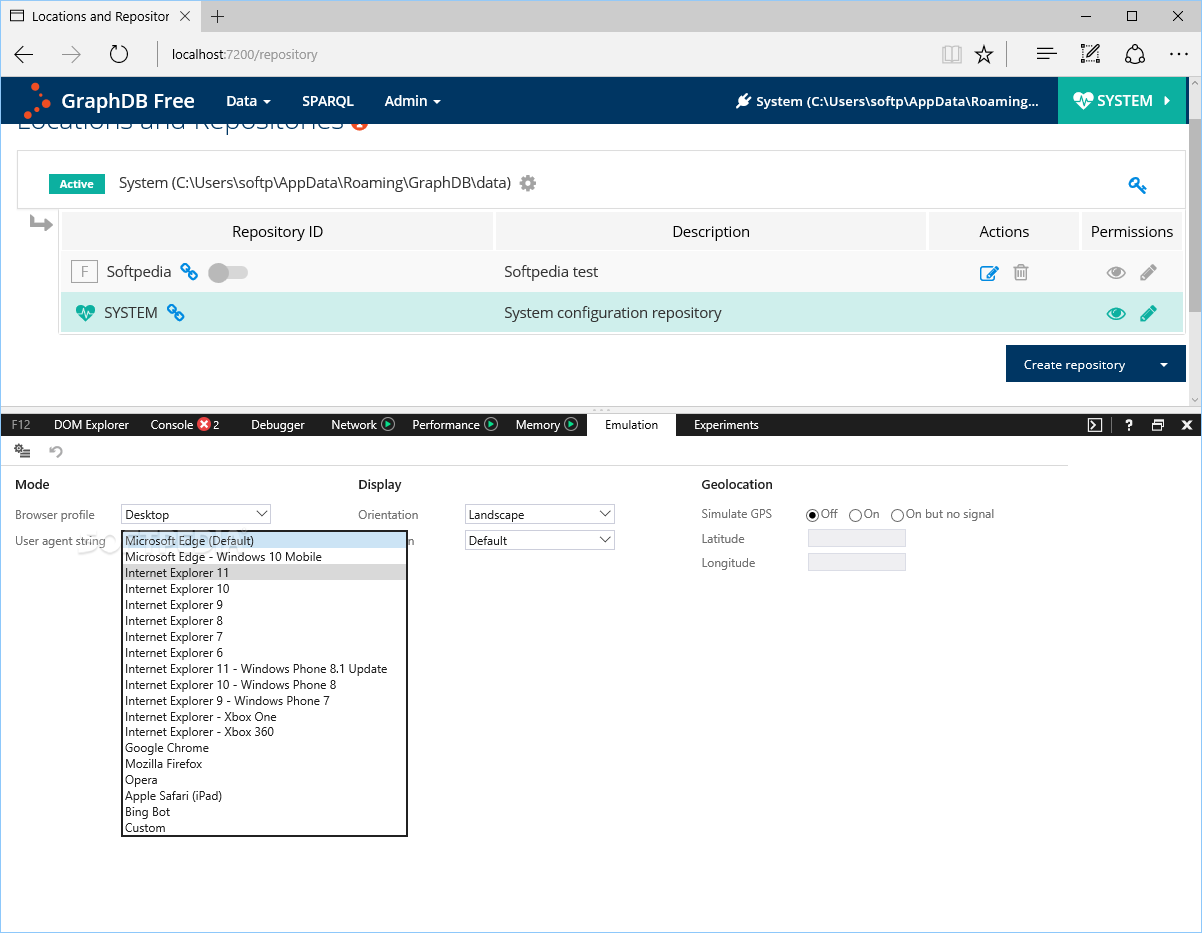Choose Internet Explorer 11 user agent

point(264,573)
